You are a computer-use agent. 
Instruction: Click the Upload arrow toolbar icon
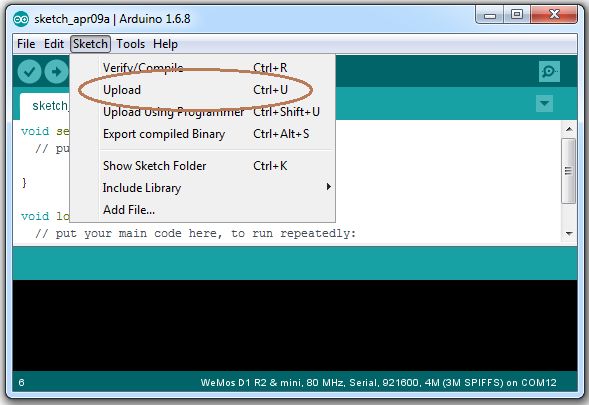pos(56,71)
